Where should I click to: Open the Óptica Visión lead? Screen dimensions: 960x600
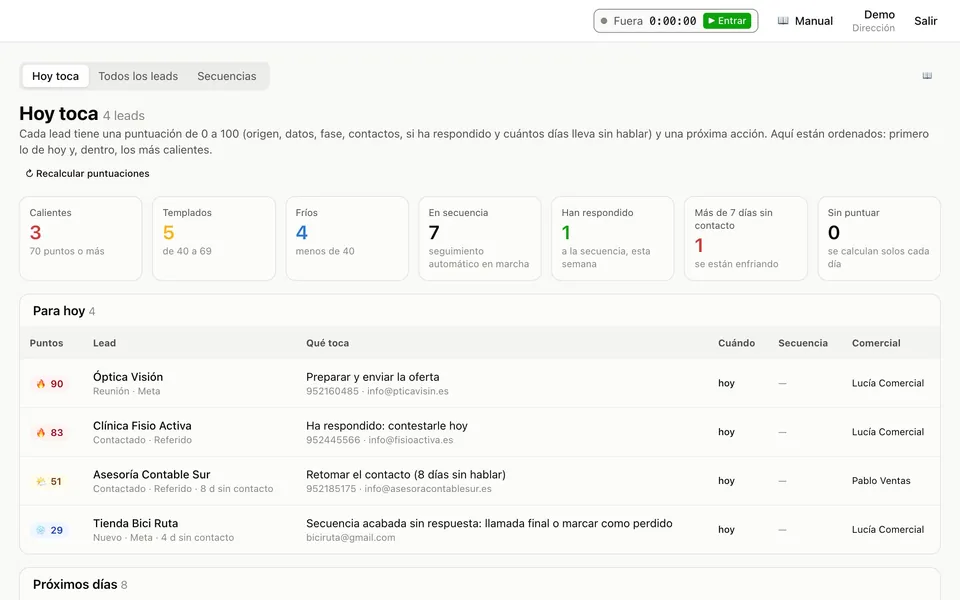pos(128,377)
